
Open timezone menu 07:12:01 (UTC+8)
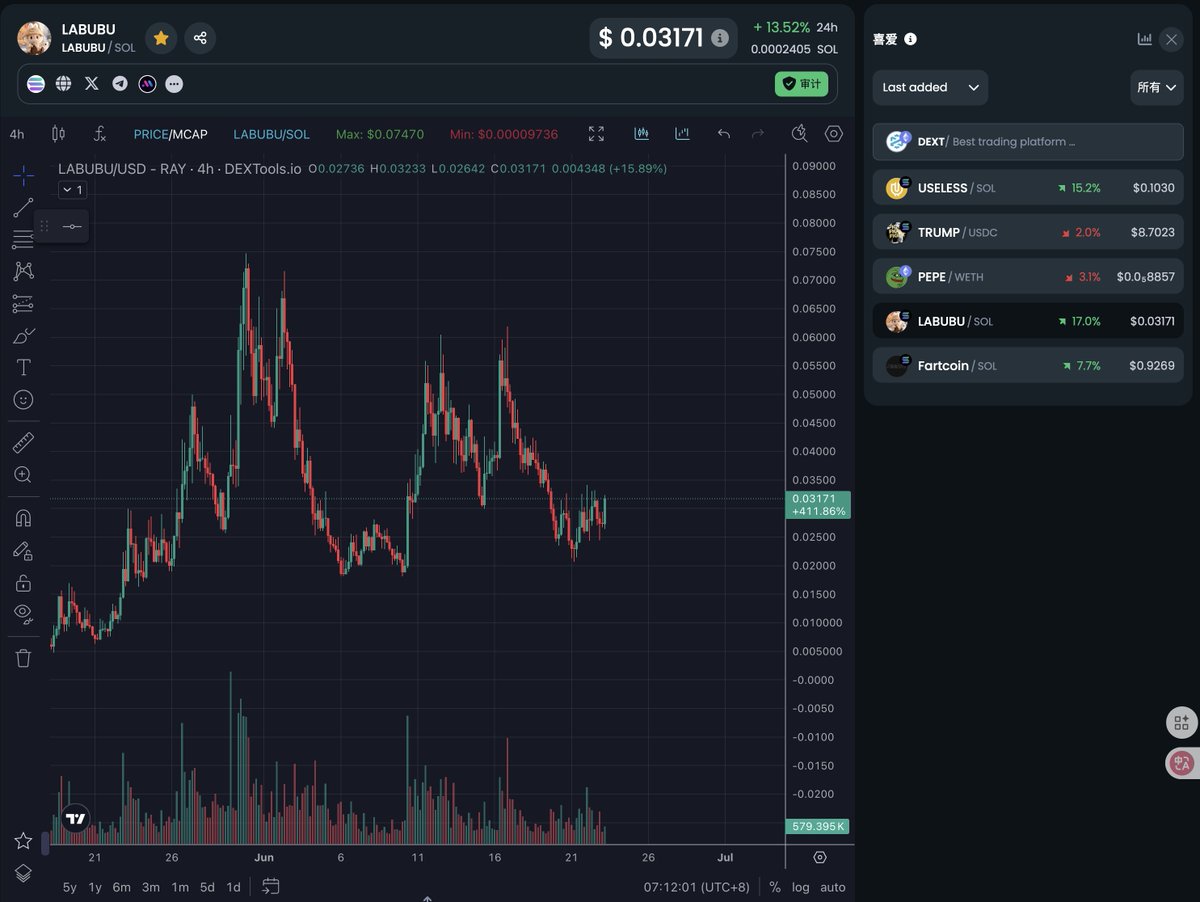pyautogui.click(x=696, y=887)
